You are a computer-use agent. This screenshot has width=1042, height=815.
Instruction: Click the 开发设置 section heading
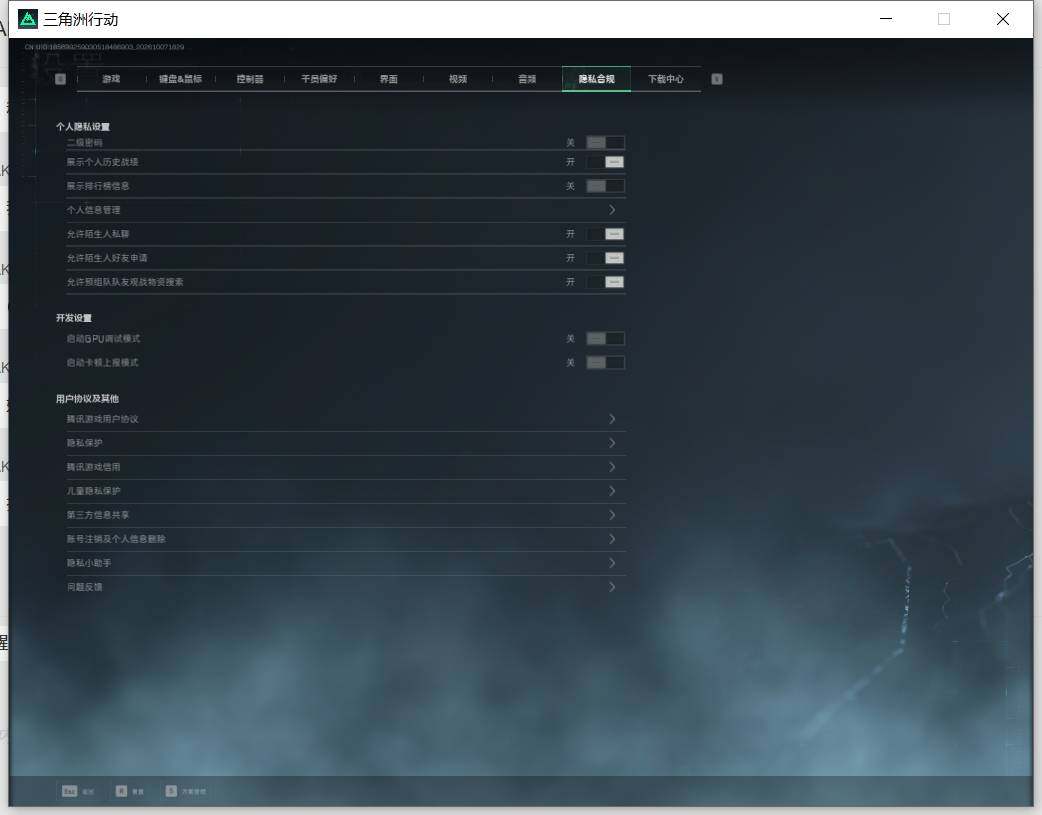click(x=74, y=318)
